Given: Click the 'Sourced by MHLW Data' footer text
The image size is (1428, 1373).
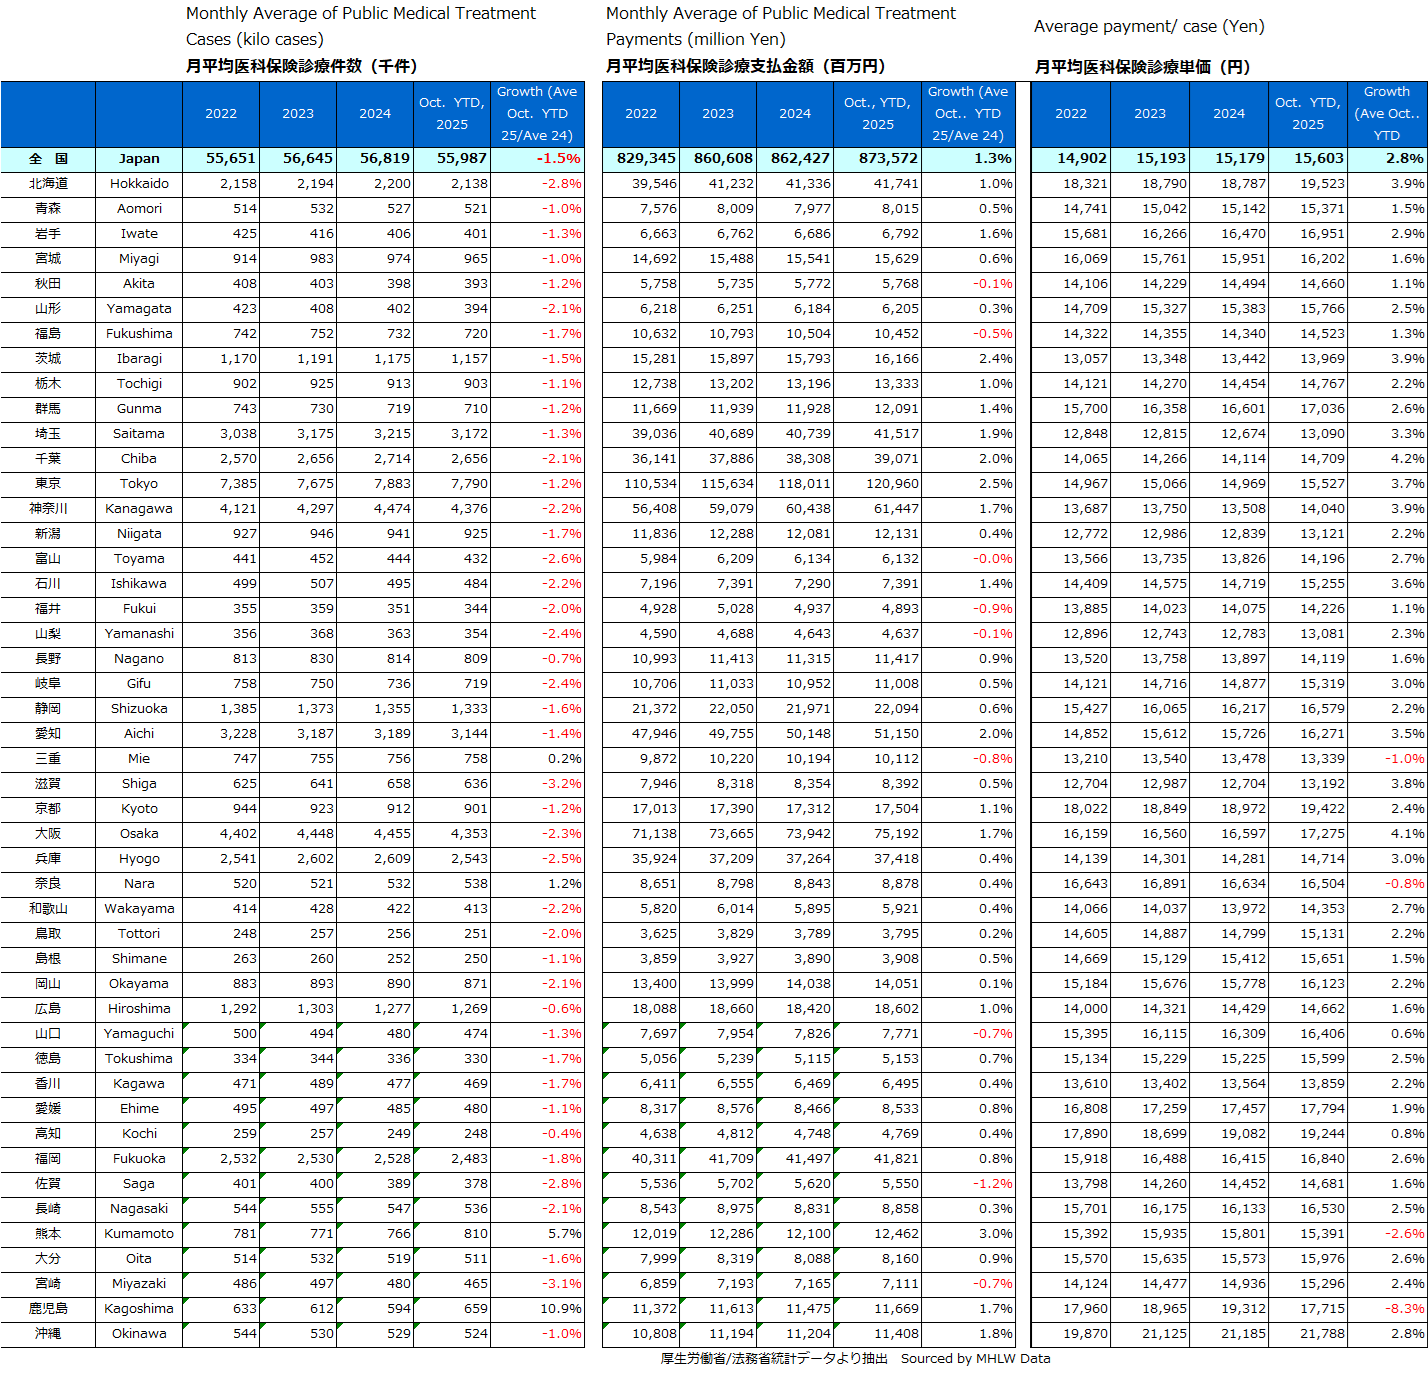Looking at the screenshot, I should 975,1359.
